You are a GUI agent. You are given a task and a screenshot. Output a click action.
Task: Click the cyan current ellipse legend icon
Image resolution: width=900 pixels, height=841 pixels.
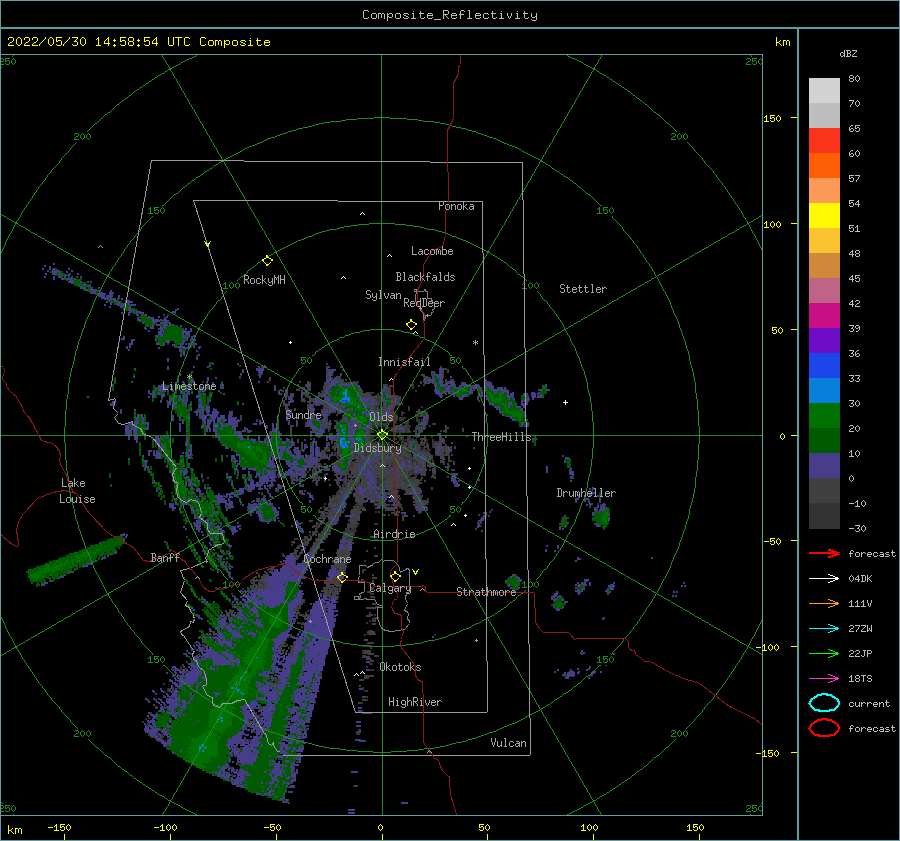pos(824,703)
